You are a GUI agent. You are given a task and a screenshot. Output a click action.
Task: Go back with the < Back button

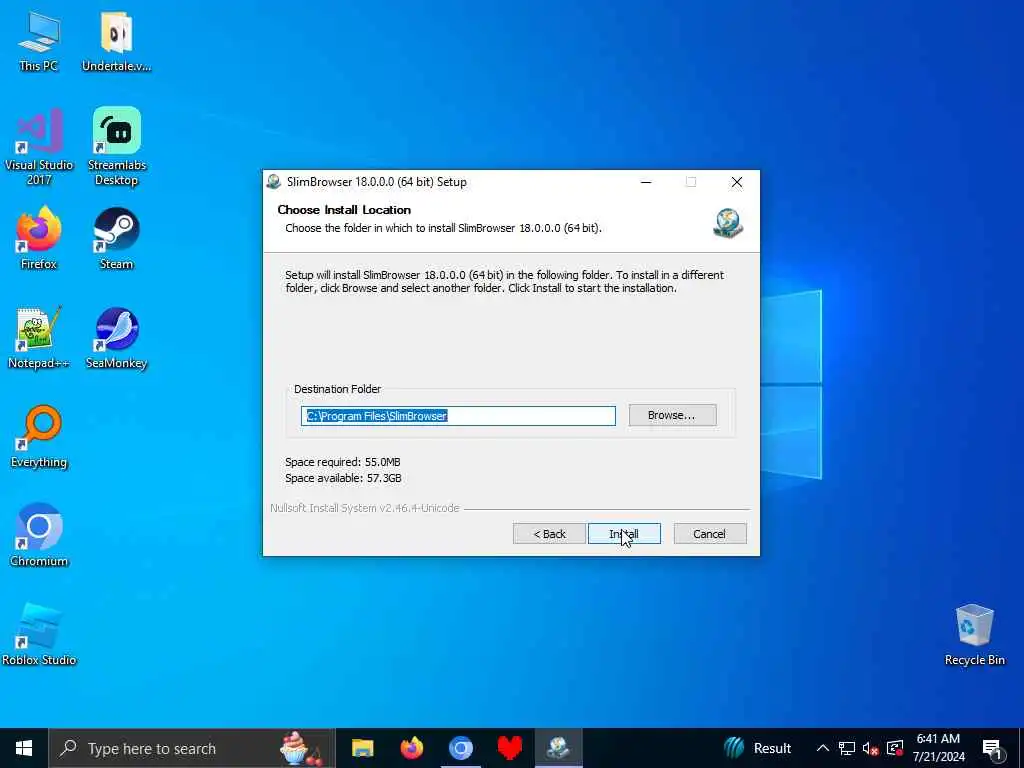(549, 534)
